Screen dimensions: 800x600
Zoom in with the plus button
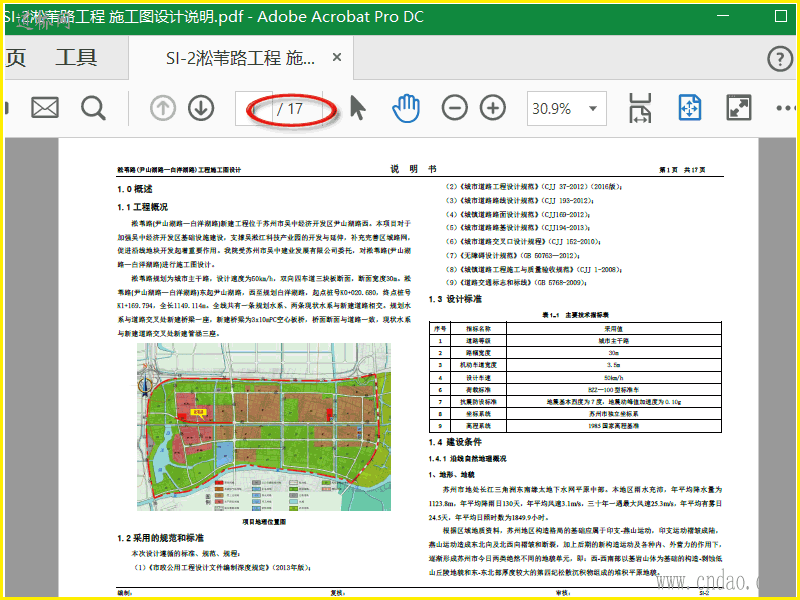[493, 108]
